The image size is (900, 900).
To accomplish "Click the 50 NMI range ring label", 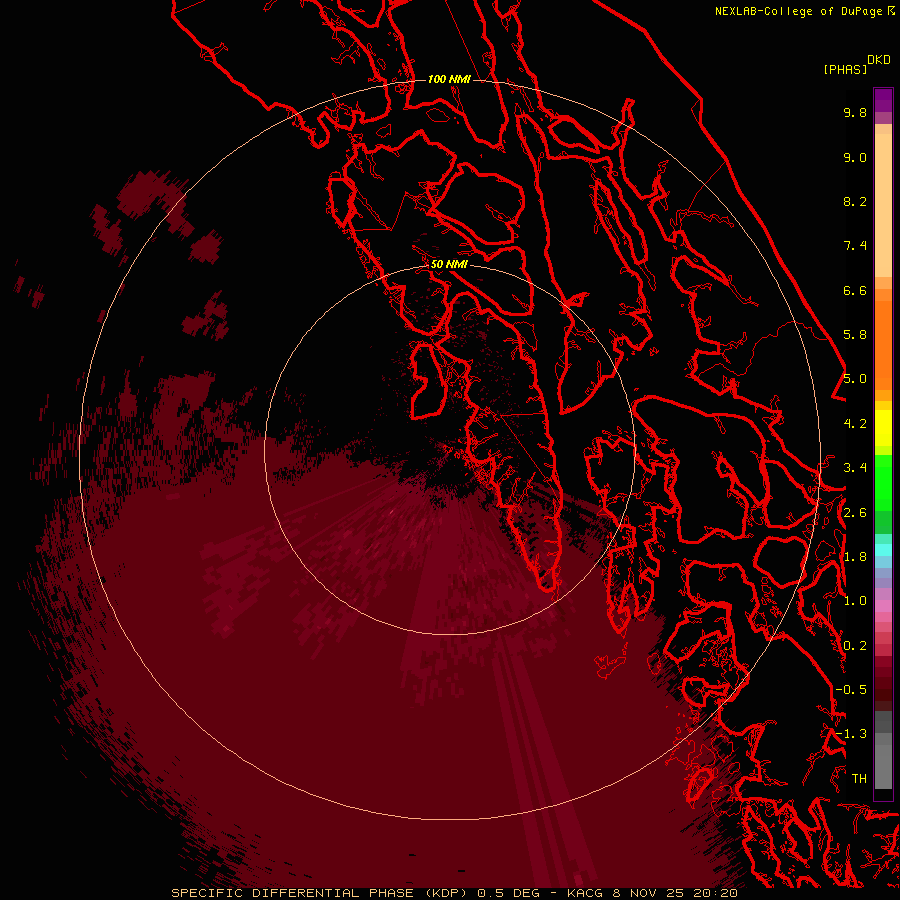I will point(449,264).
